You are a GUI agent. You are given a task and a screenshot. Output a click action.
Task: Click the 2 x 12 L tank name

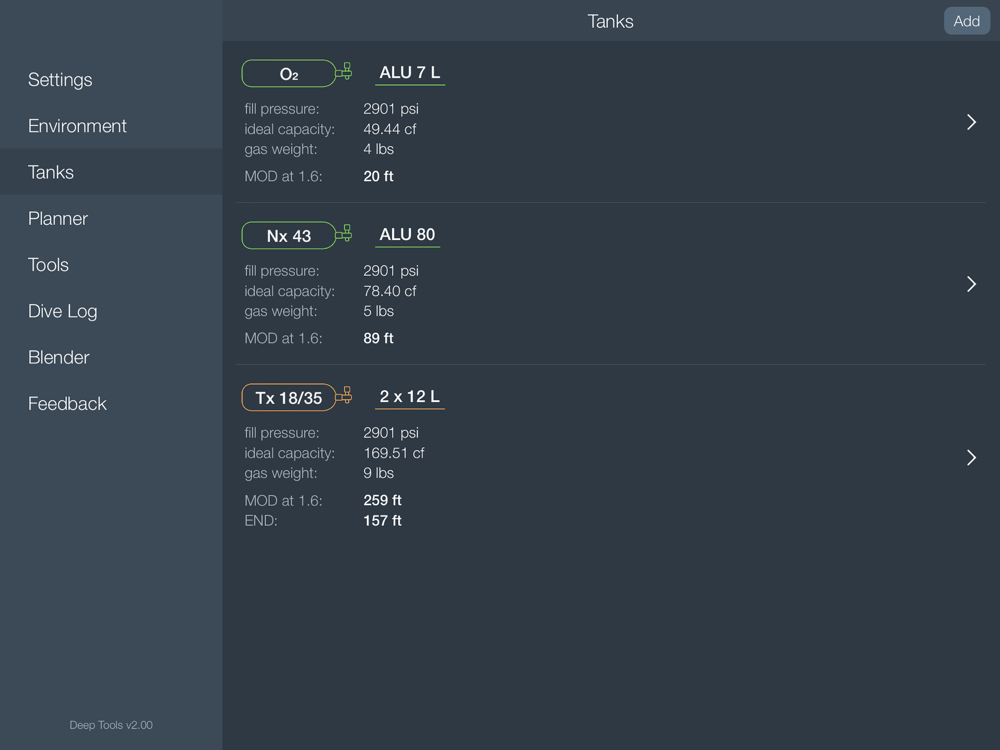tap(409, 397)
